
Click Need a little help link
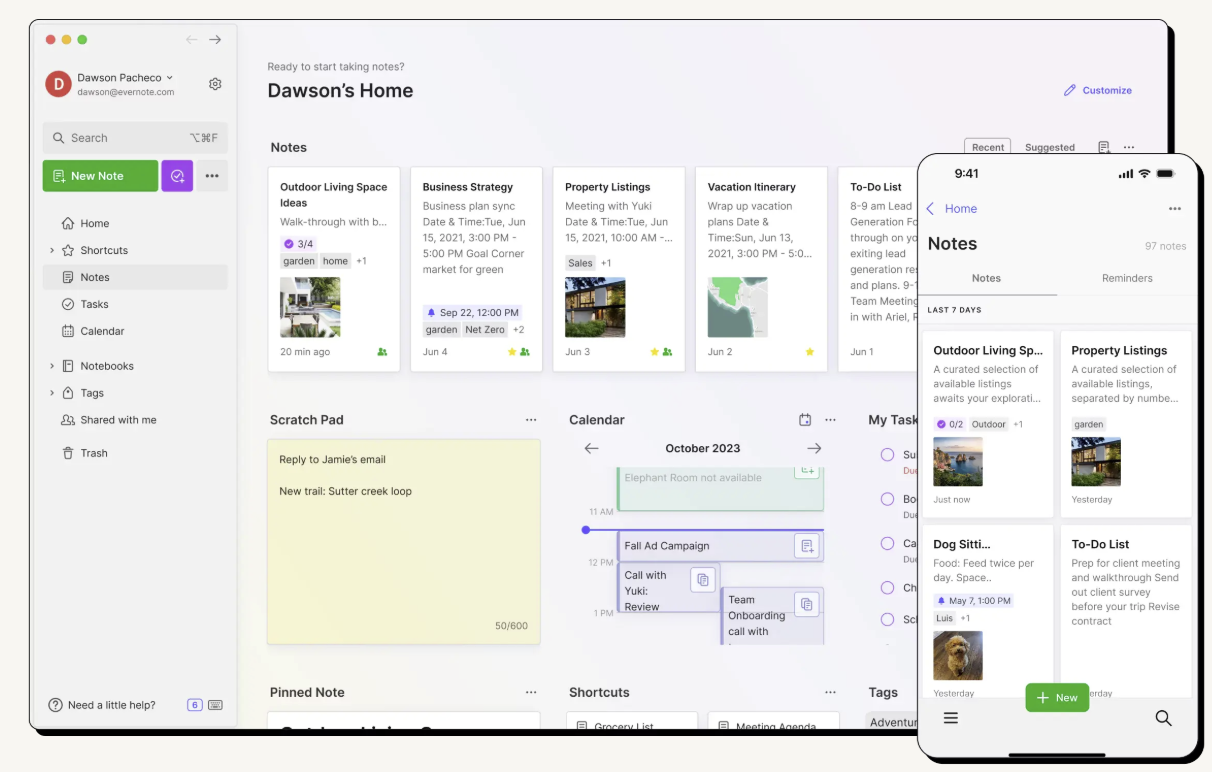102,705
